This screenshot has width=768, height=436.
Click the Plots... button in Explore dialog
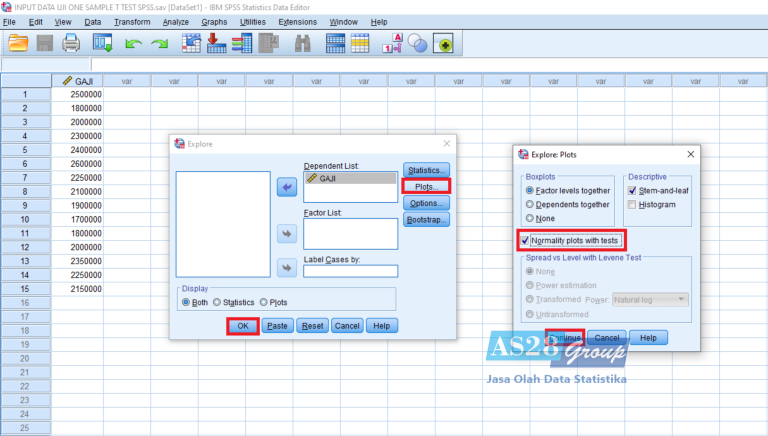click(x=426, y=186)
